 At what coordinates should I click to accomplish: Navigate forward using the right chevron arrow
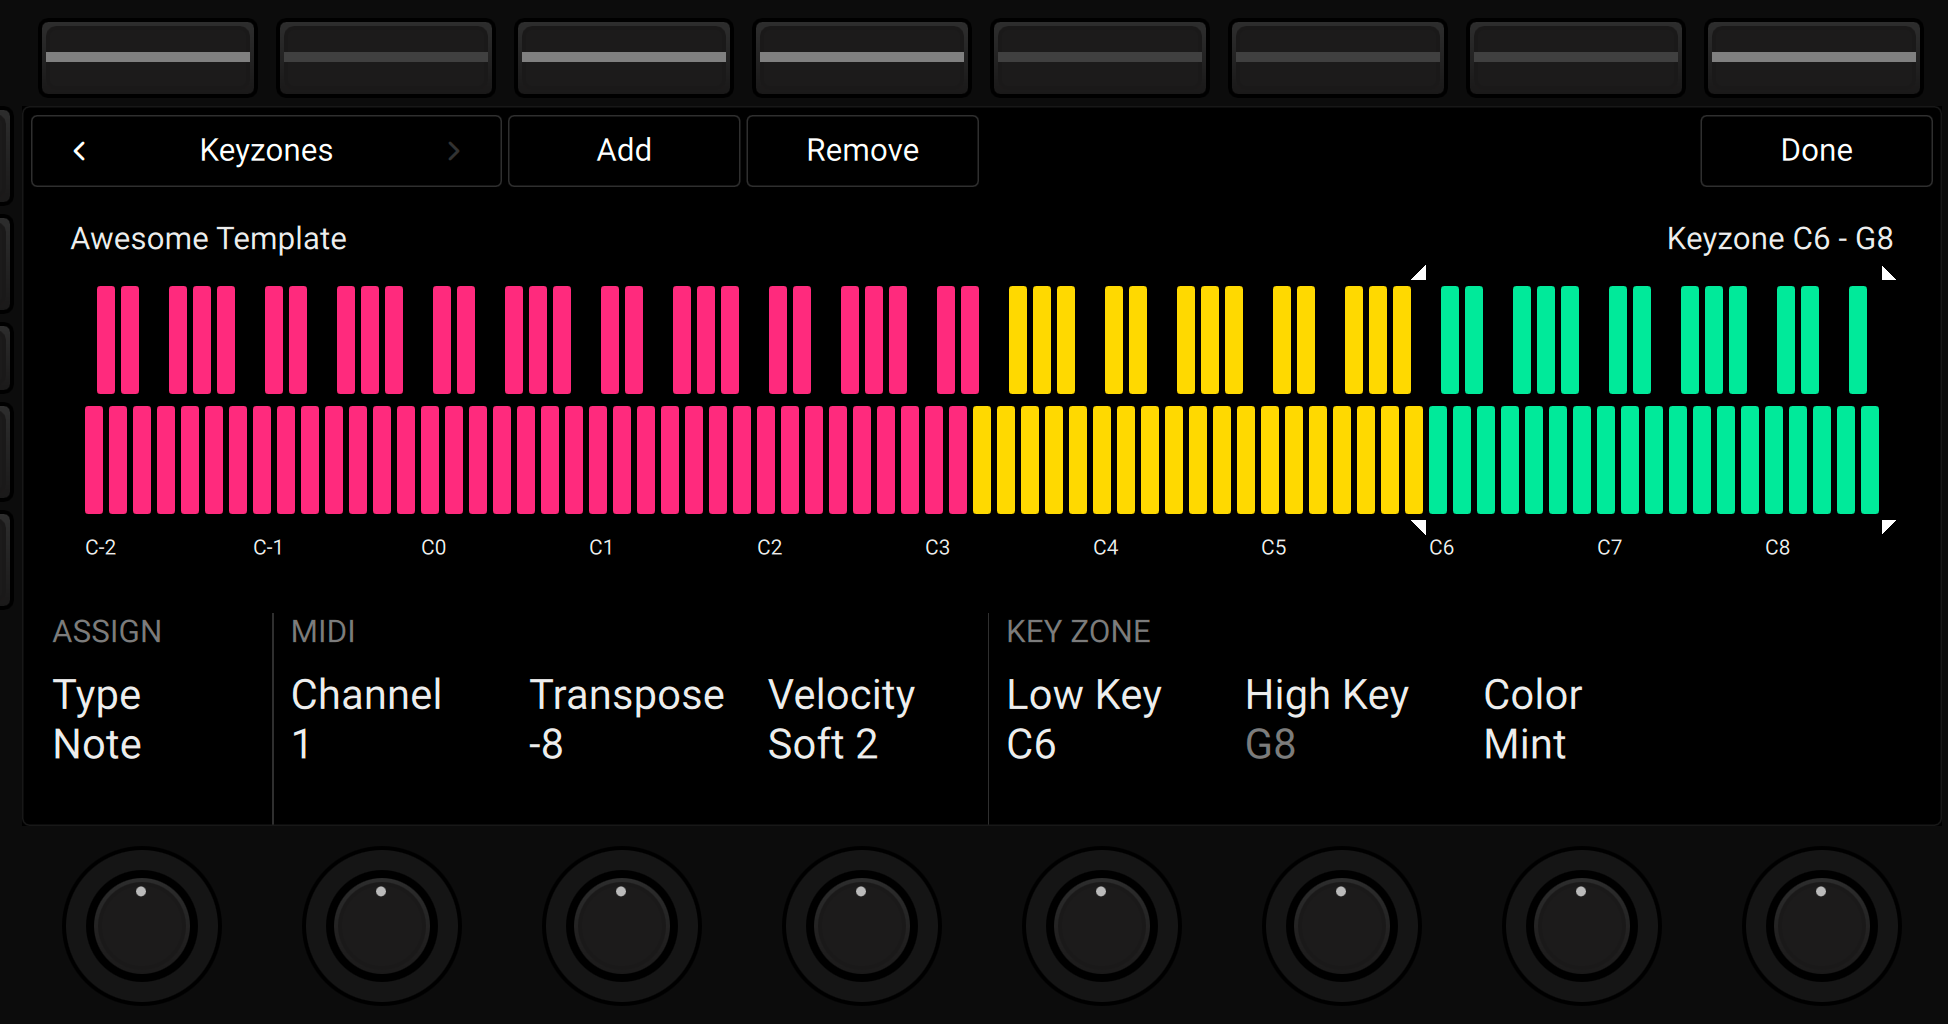tap(454, 150)
